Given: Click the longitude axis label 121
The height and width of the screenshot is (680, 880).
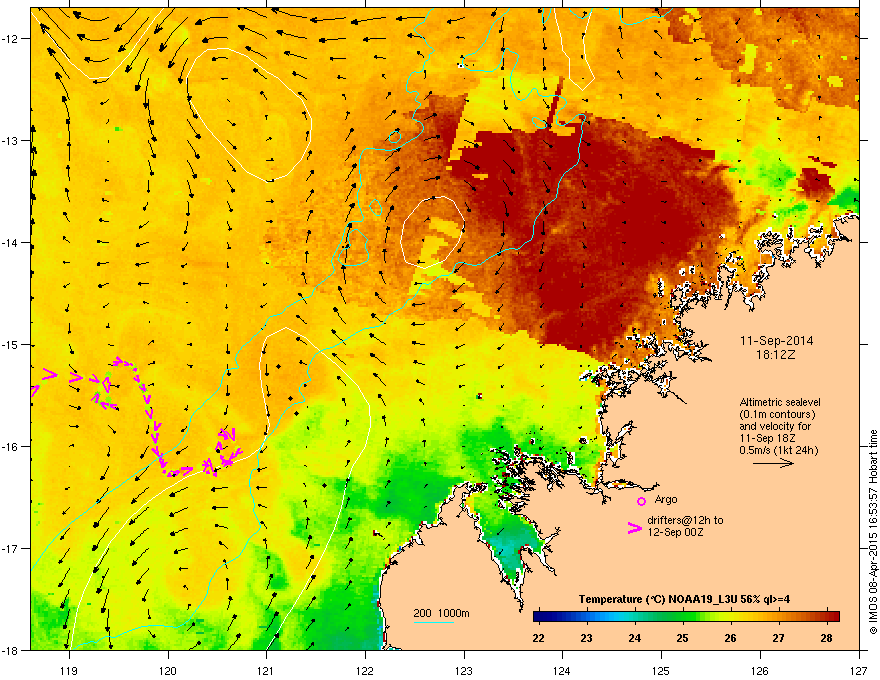Looking at the screenshot, I should point(266,670).
